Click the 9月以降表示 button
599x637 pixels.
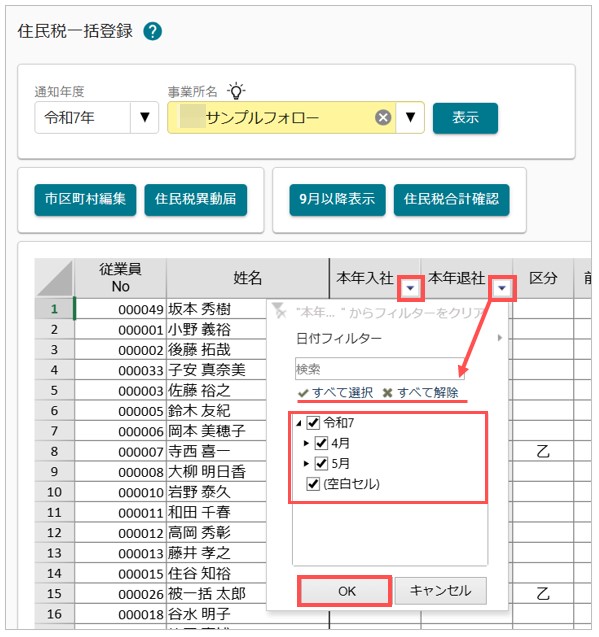click(337, 199)
